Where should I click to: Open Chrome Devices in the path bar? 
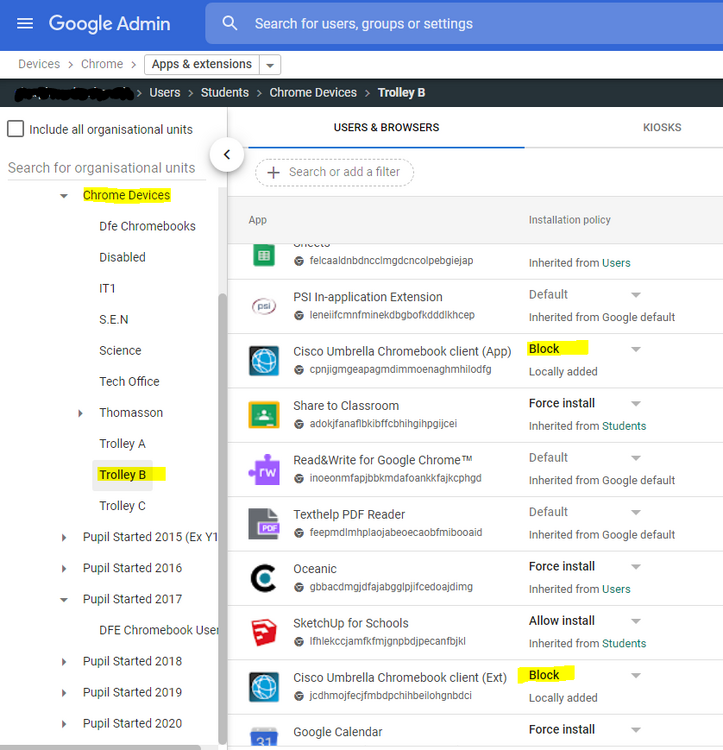(x=313, y=92)
